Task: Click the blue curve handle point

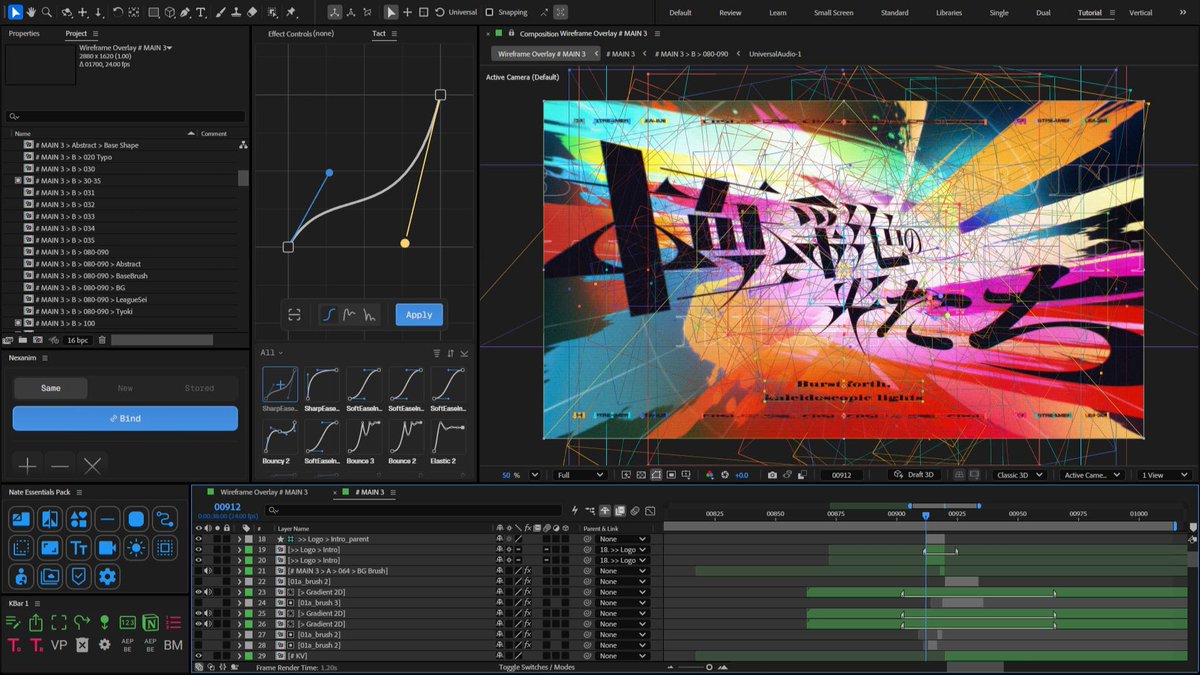Action: point(329,173)
